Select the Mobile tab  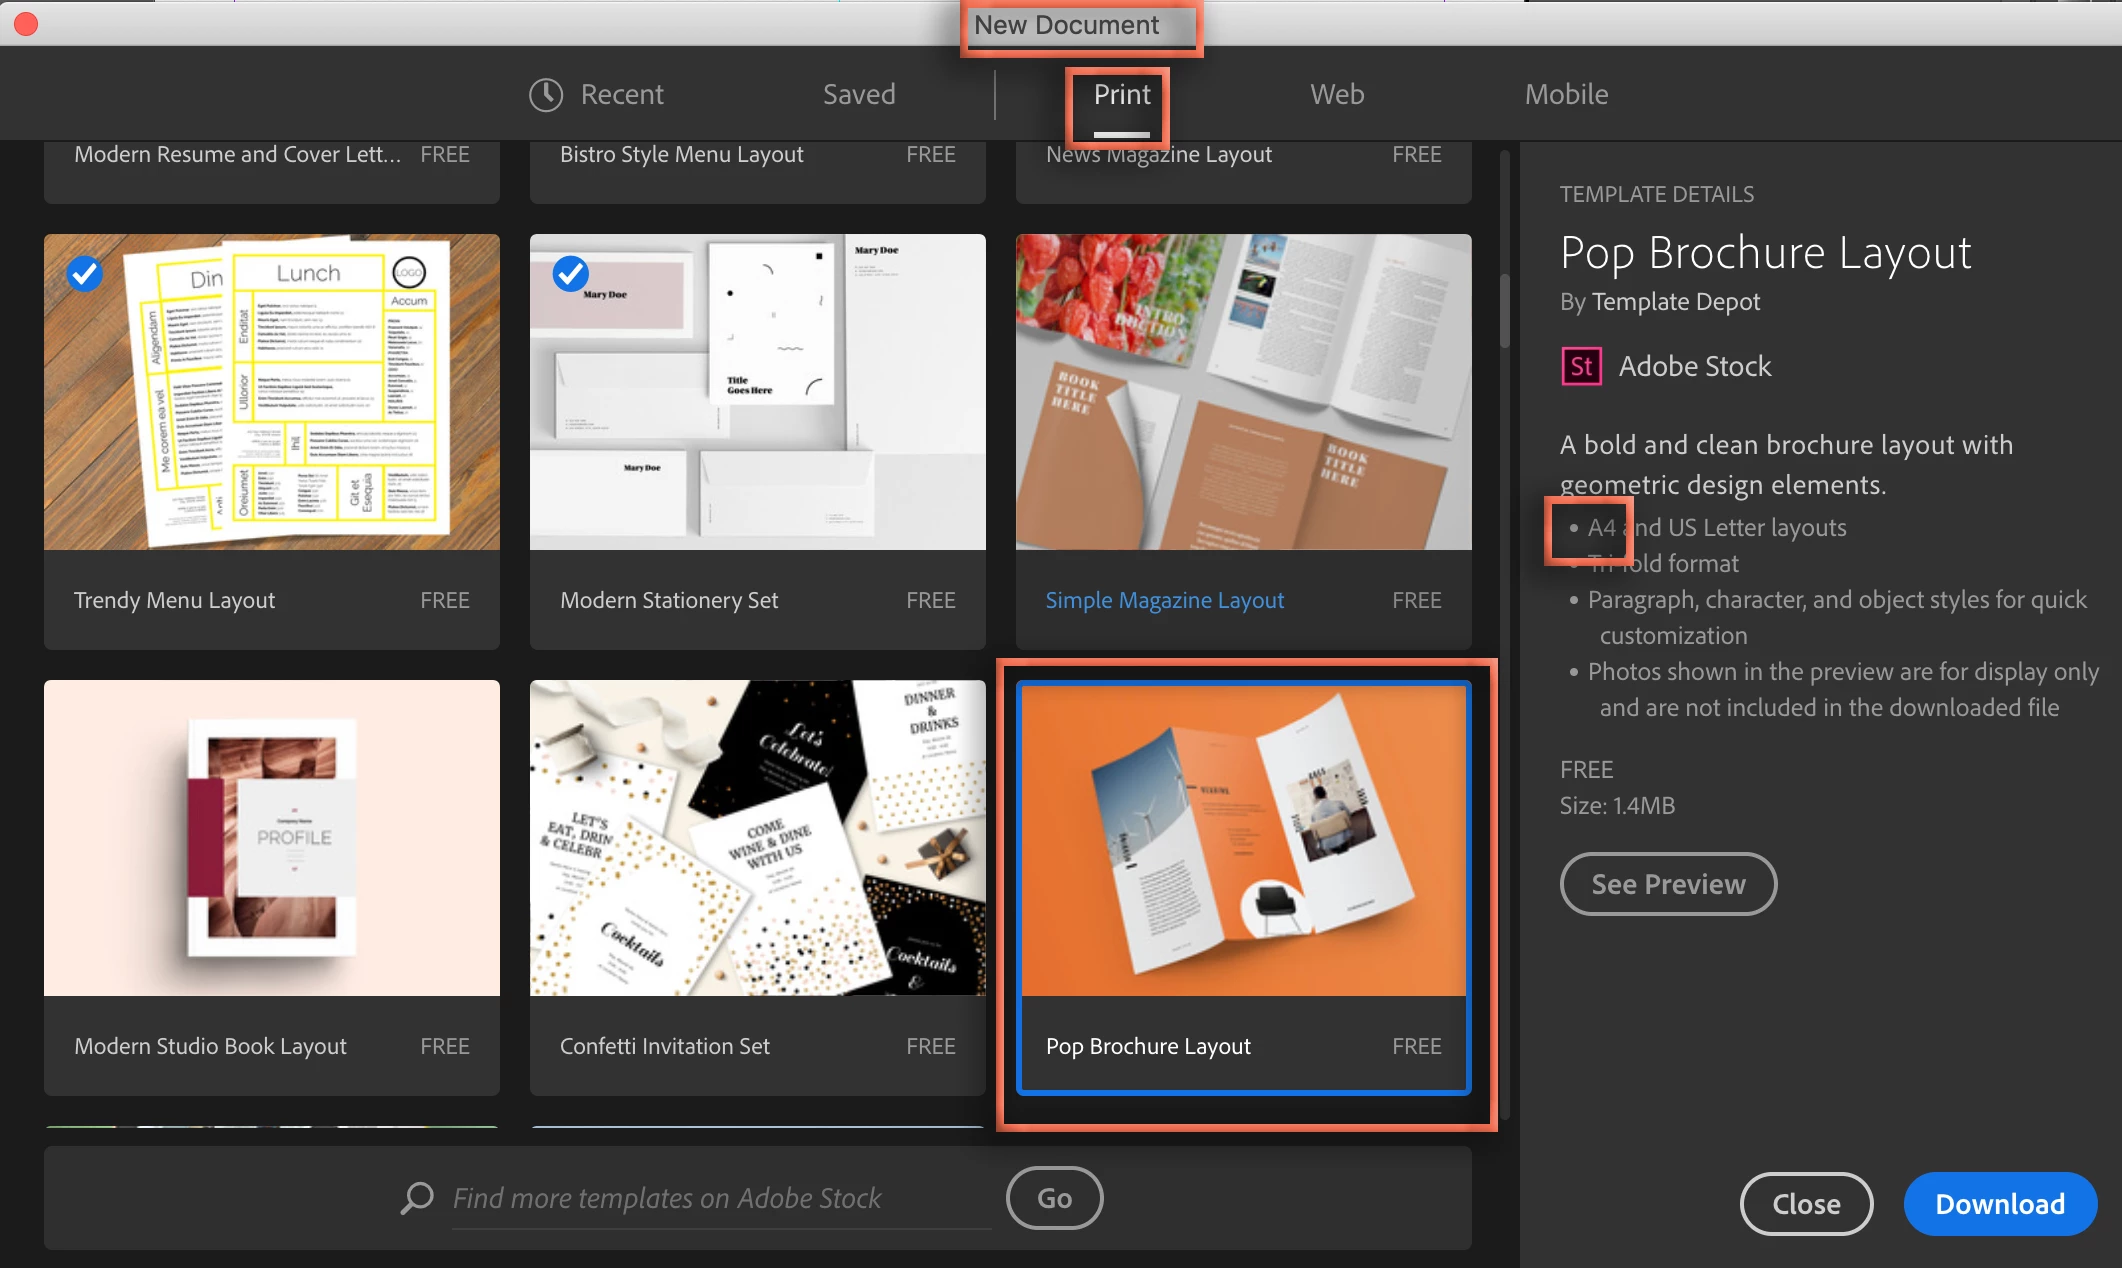1565,95
